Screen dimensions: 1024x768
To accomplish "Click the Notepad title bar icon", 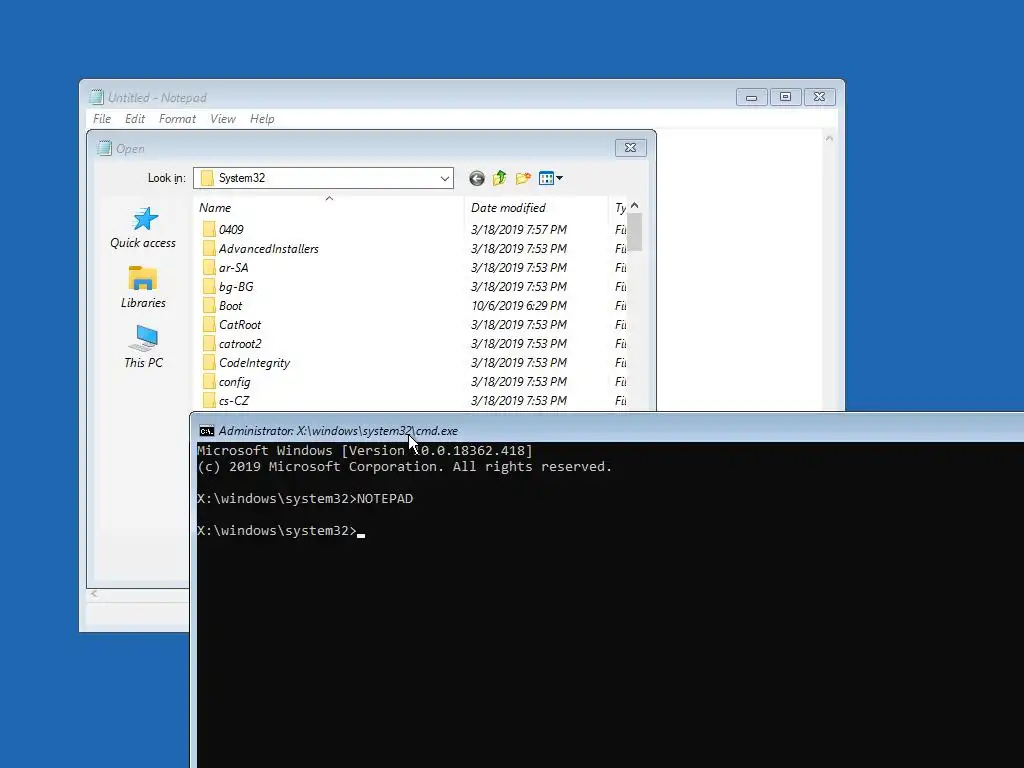I will [96, 97].
